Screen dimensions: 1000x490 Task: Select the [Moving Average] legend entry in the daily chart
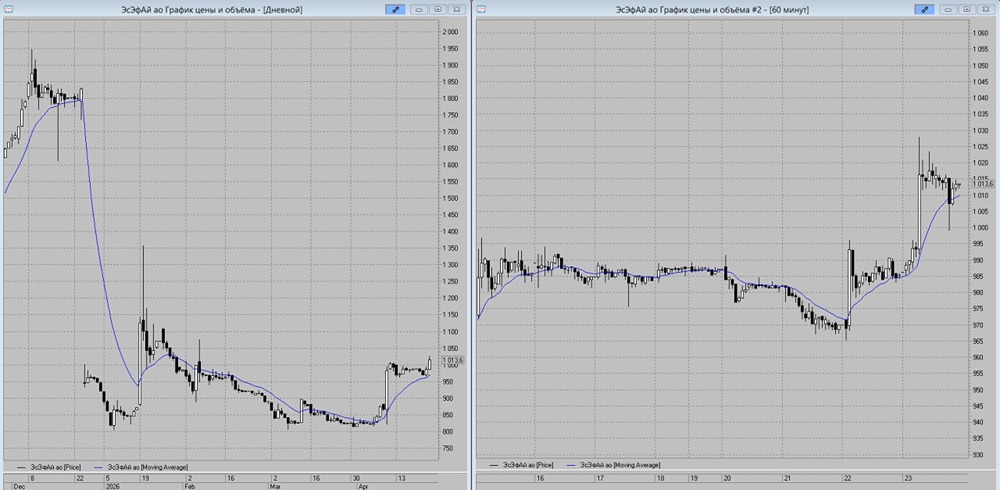pyautogui.click(x=142, y=467)
